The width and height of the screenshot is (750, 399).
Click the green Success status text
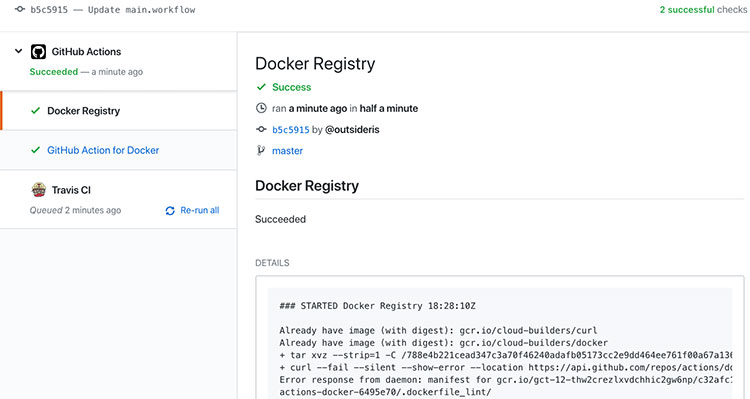(292, 87)
